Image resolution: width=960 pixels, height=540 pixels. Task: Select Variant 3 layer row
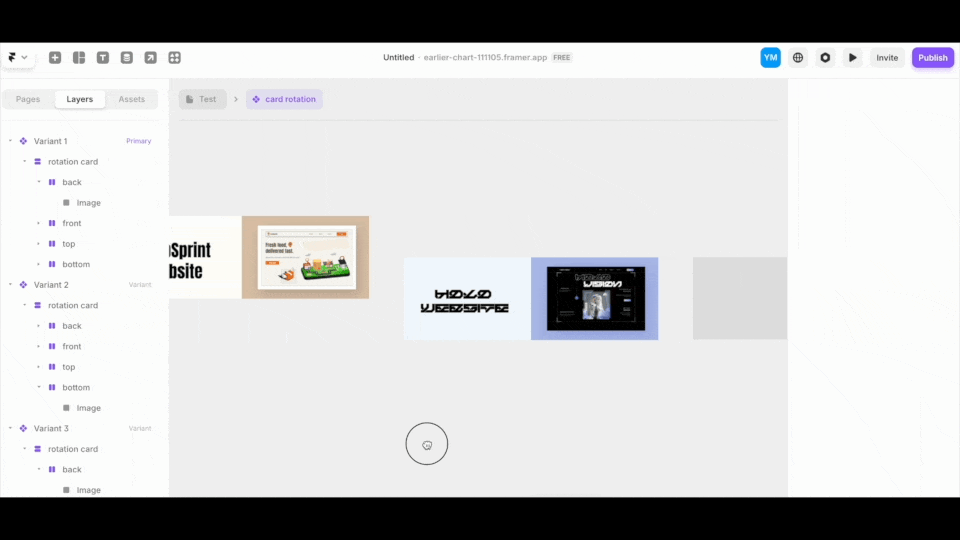point(81,429)
